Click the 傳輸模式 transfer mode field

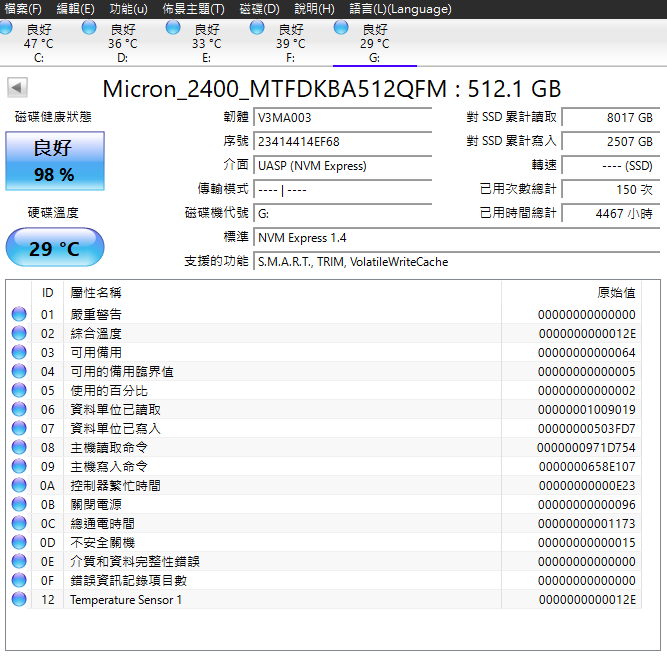pos(343,189)
